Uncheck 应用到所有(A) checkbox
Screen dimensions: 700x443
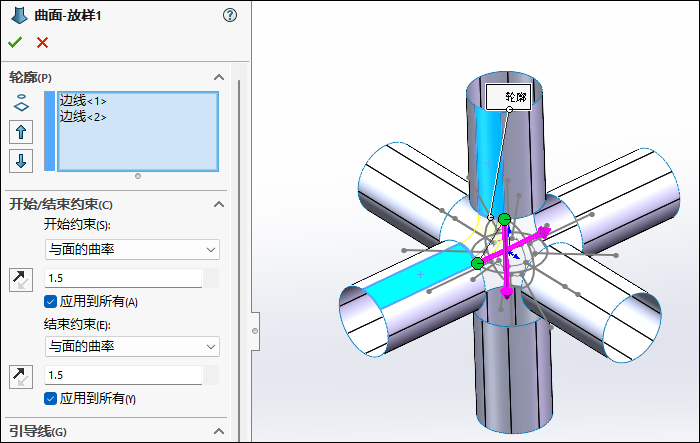[50, 302]
